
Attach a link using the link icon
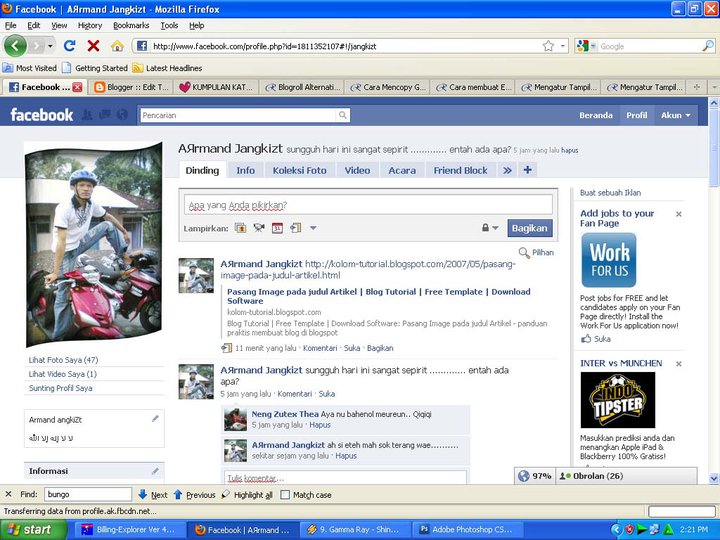pyautogui.click(x=295, y=228)
